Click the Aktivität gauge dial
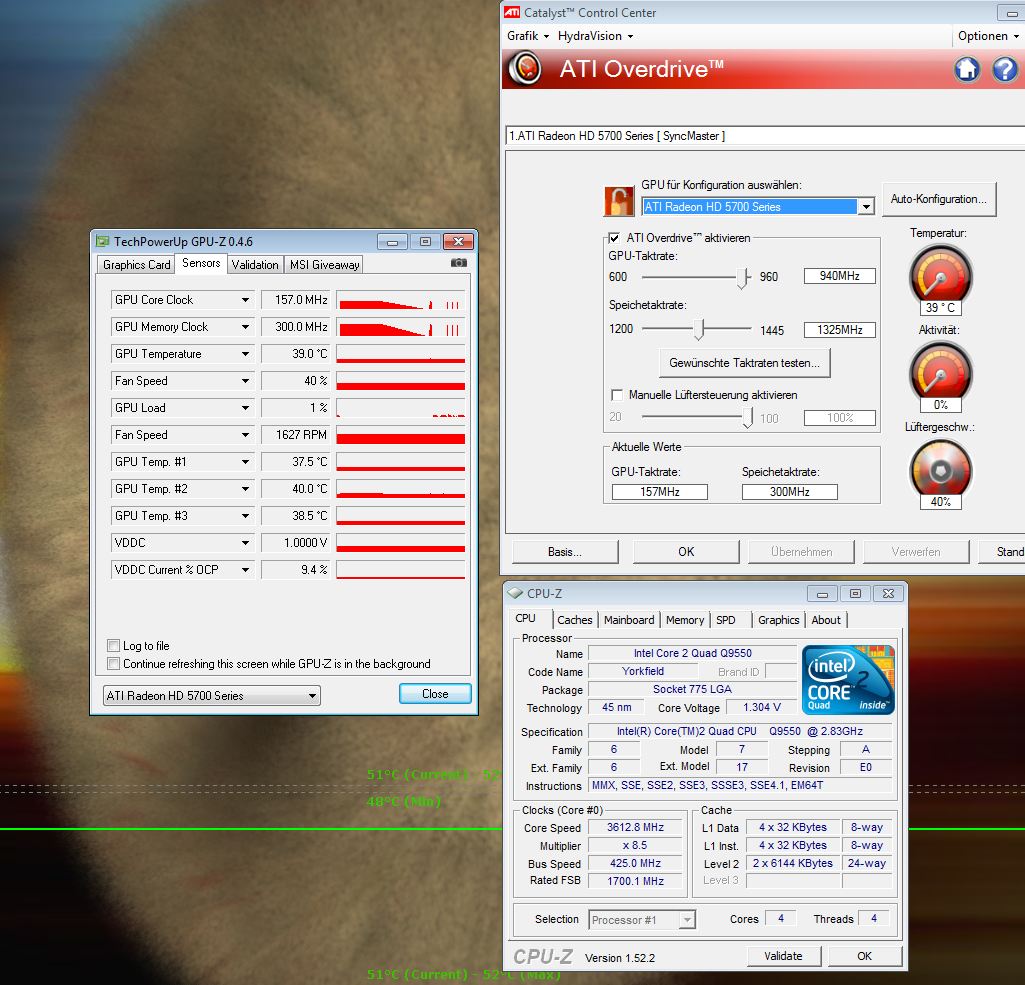1025x985 pixels. click(941, 373)
